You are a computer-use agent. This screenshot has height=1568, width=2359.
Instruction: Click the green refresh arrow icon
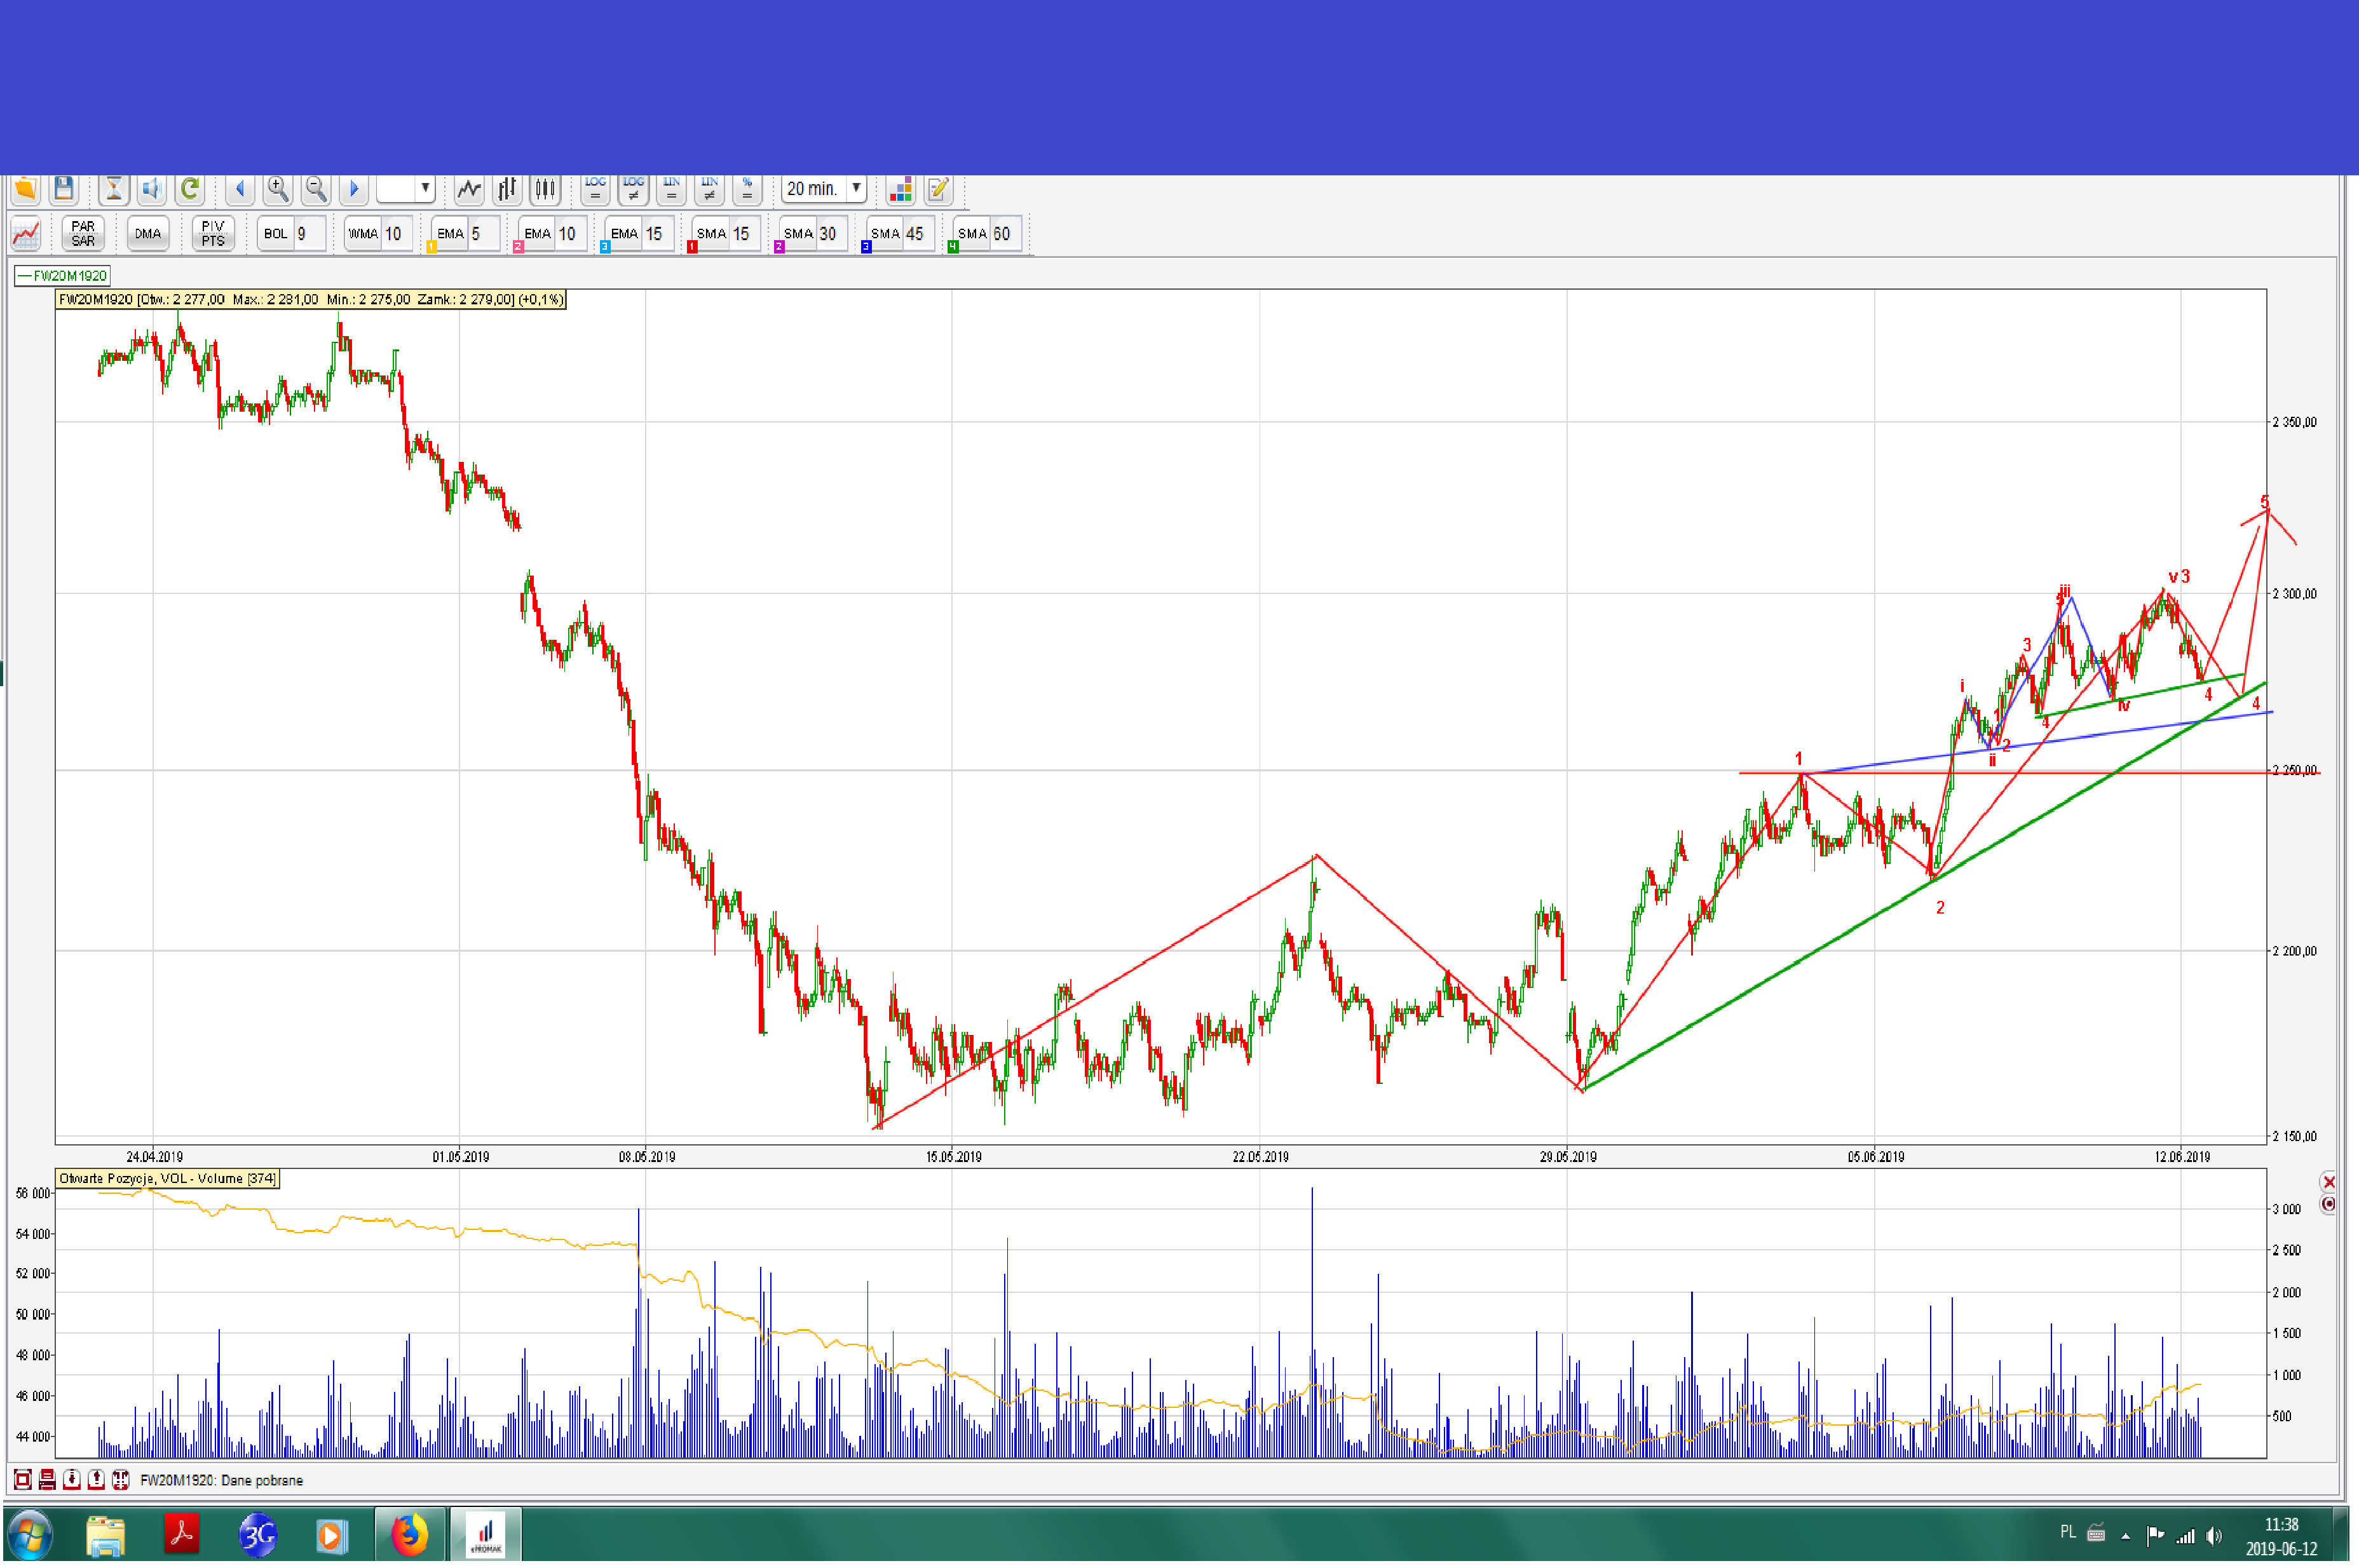coord(190,189)
